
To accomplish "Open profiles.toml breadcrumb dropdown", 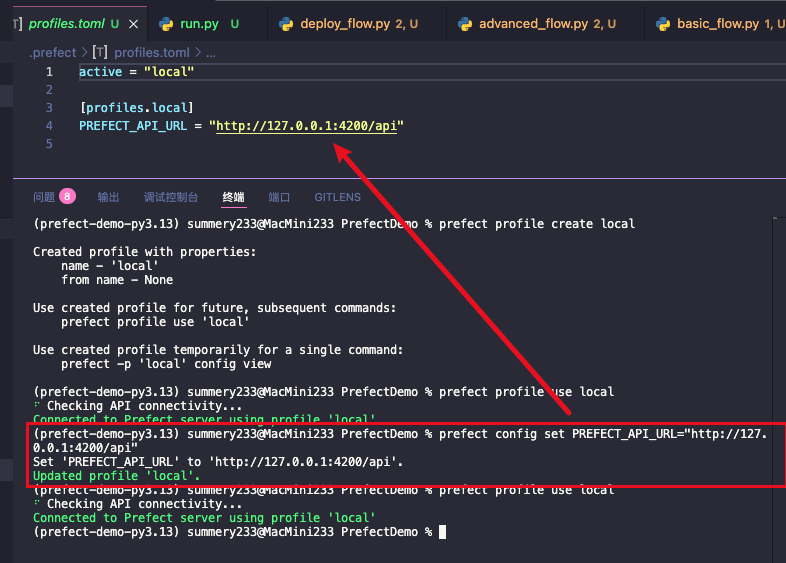I will (151, 52).
